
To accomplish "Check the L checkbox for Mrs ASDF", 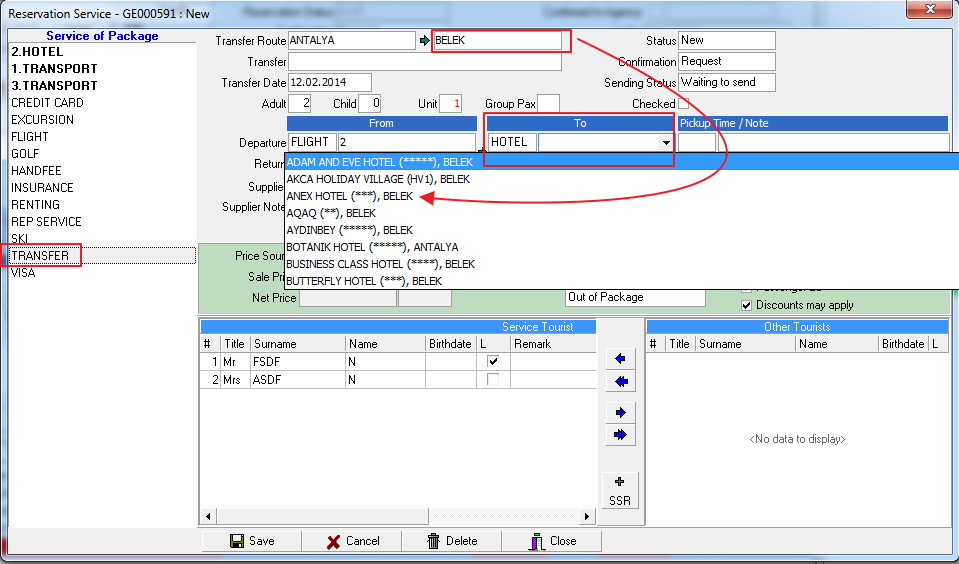I will 492,380.
